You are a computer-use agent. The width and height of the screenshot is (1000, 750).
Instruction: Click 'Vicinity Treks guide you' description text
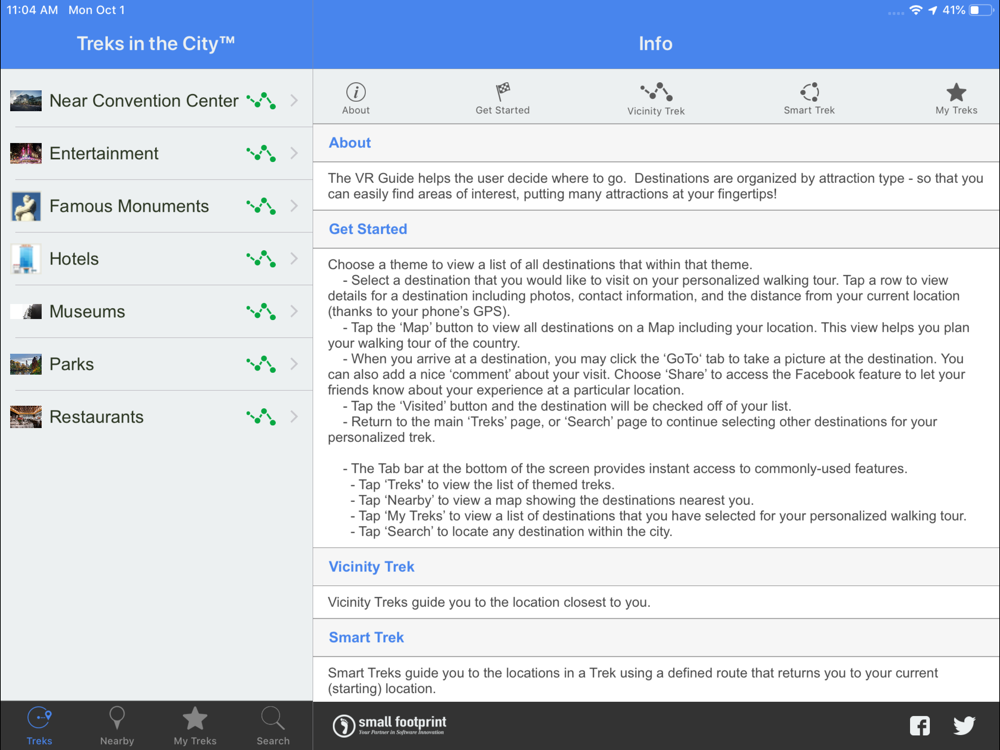point(489,602)
